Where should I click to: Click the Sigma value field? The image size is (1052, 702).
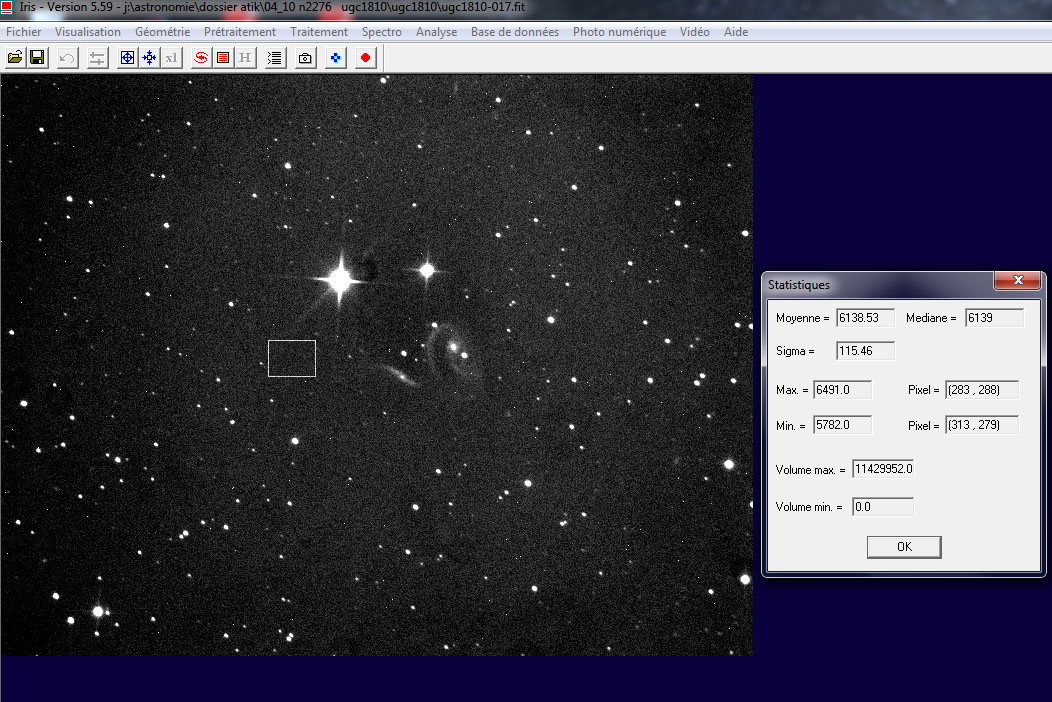(865, 350)
